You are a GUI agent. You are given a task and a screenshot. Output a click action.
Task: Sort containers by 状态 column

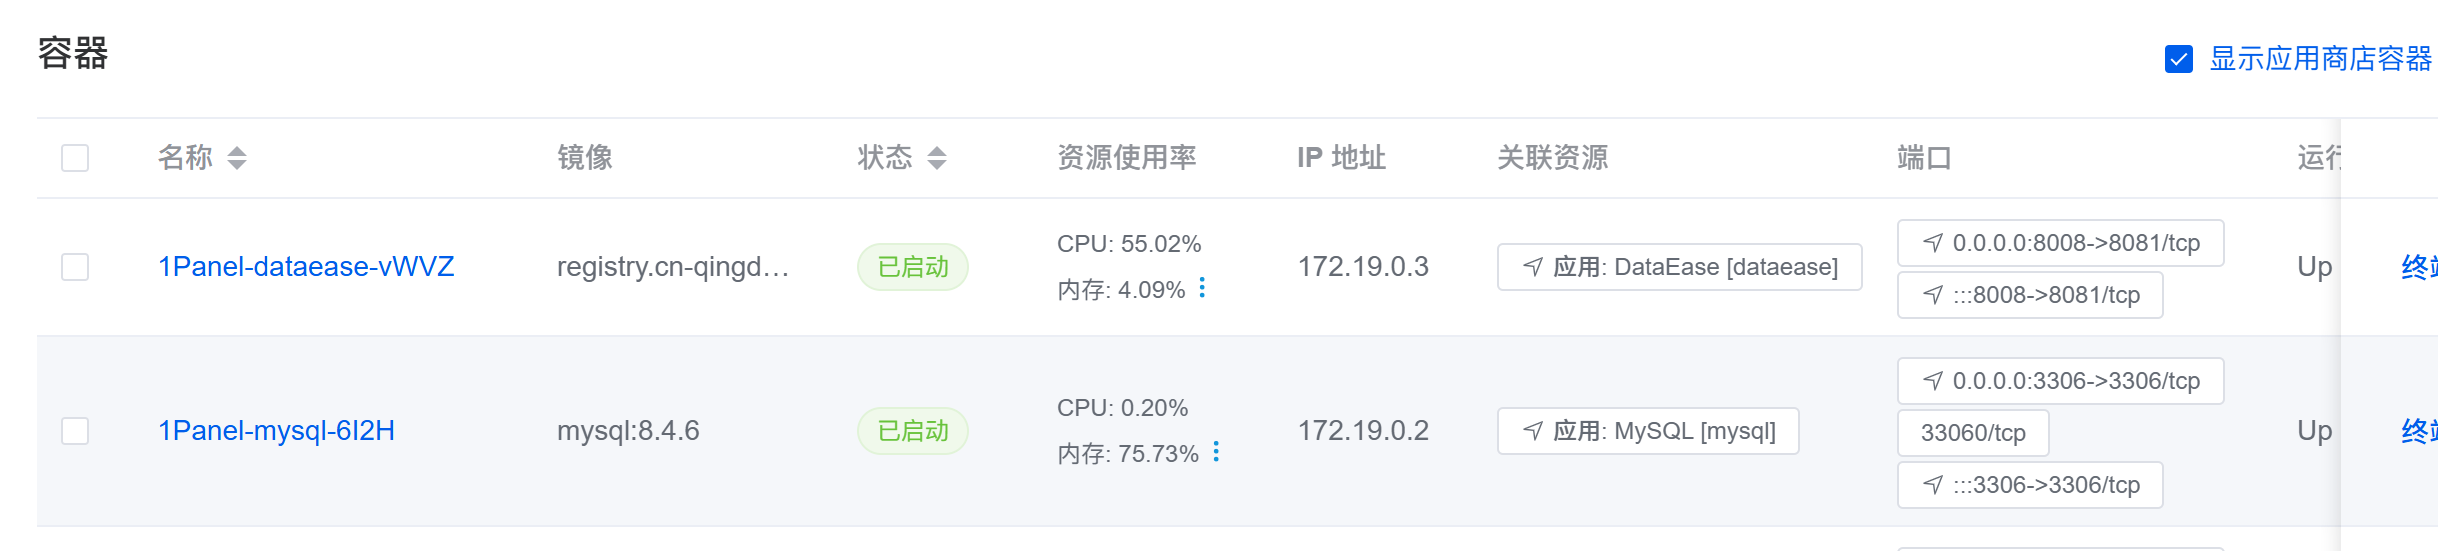[937, 158]
